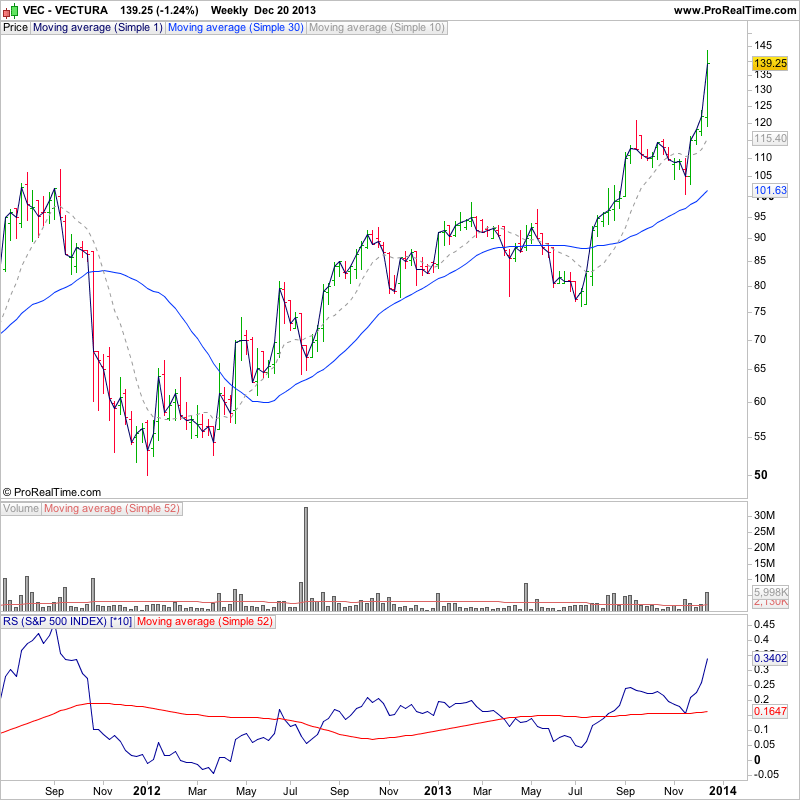The image size is (800, 800).
Task: Click the -0.05 RS axis label
Action: (765, 774)
